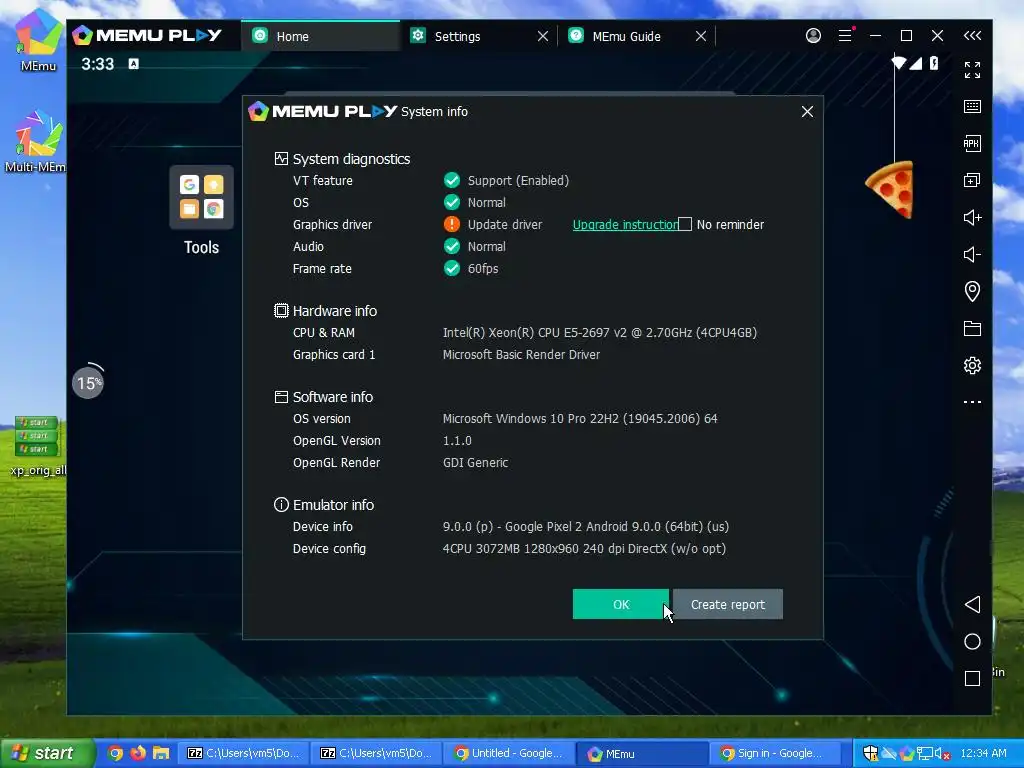Click the 15% floating progress bubble

tap(88, 382)
